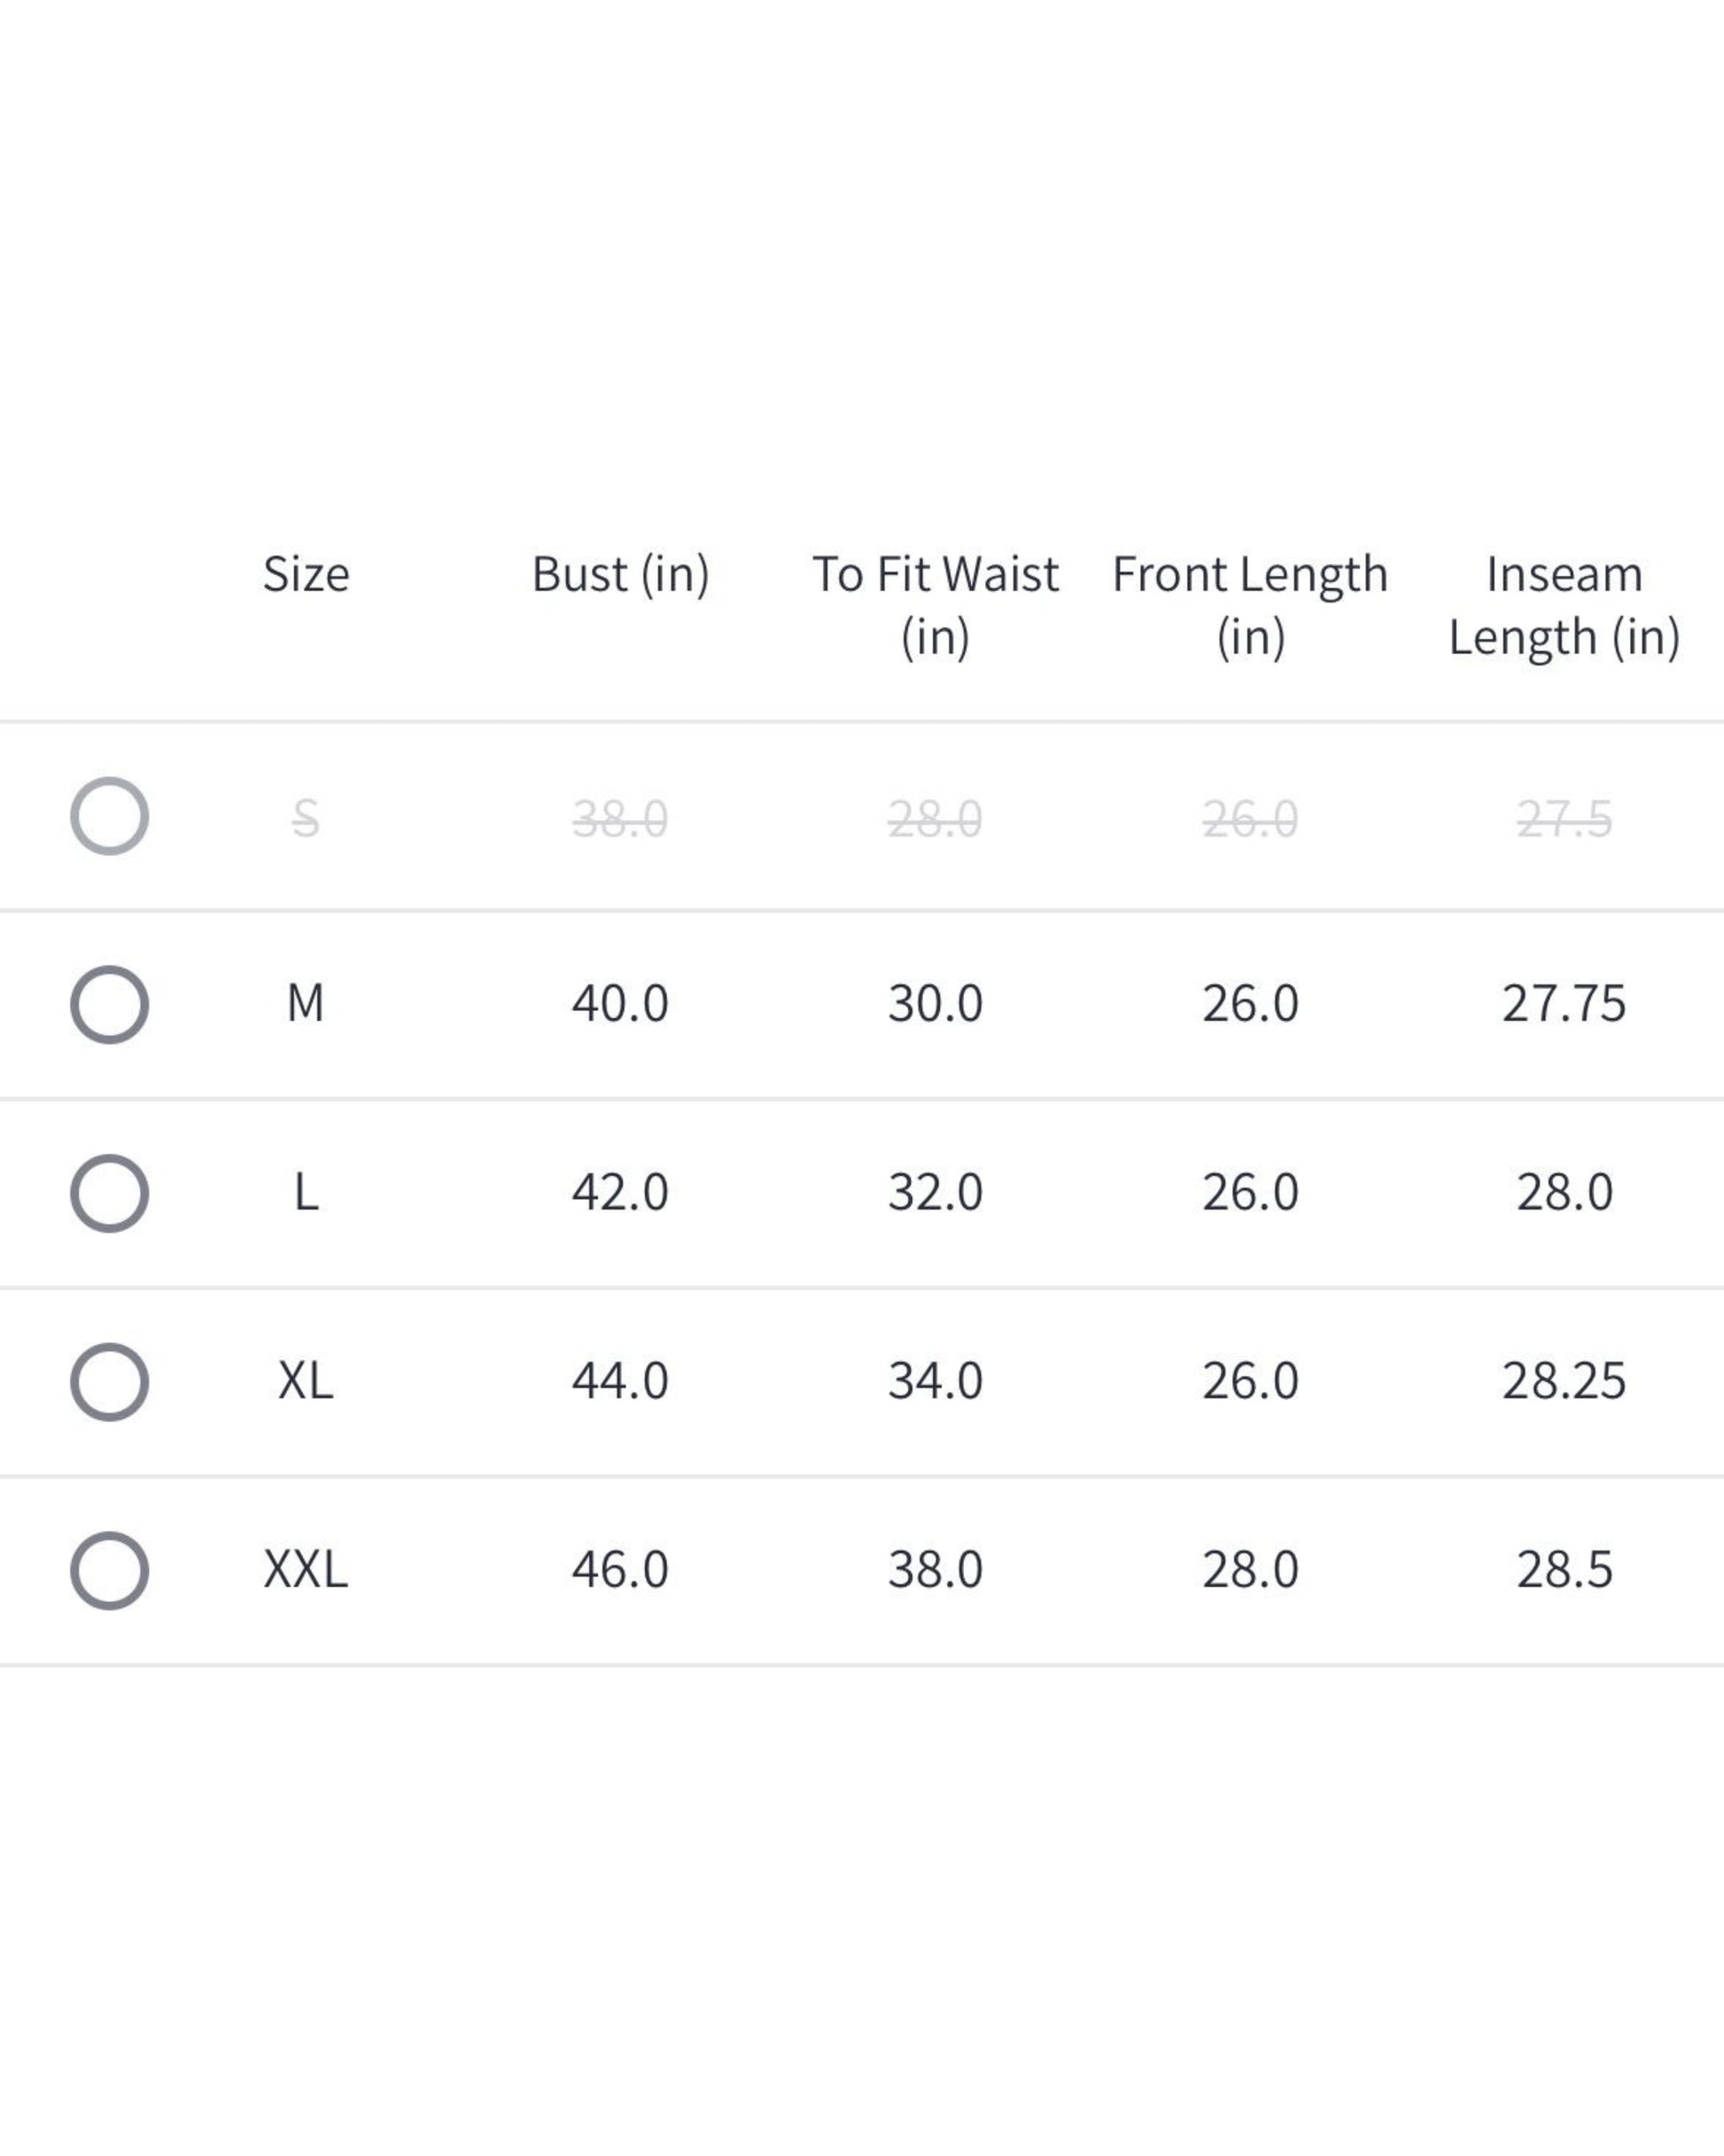1724x2156 pixels.
Task: Select the radio button for size M
Action: [x=110, y=1004]
